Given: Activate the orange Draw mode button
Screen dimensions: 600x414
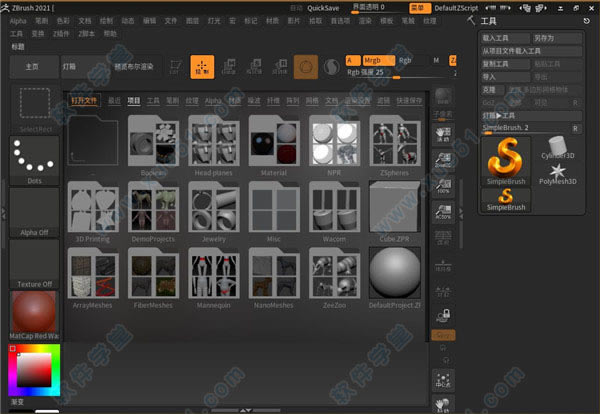Looking at the screenshot, I should [202, 67].
